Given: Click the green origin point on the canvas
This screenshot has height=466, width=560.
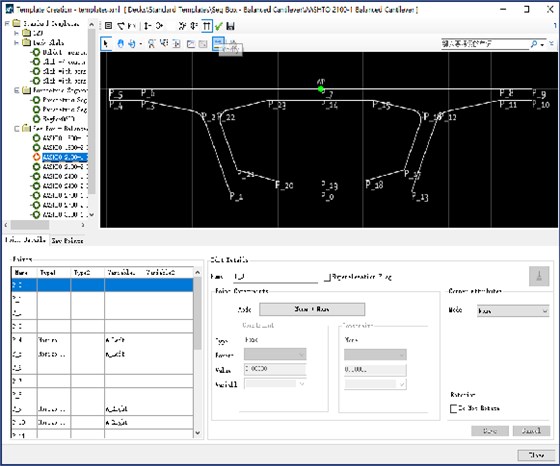Looking at the screenshot, I should tap(321, 89).
